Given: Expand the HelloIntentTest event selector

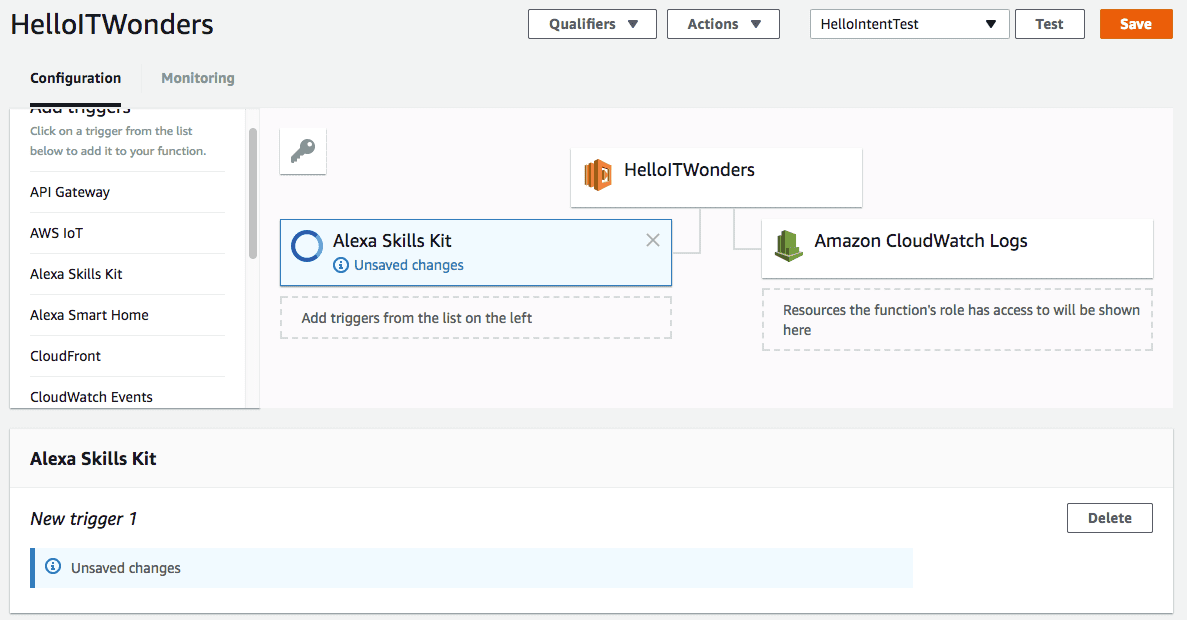Looking at the screenshot, I should click(x=909, y=24).
